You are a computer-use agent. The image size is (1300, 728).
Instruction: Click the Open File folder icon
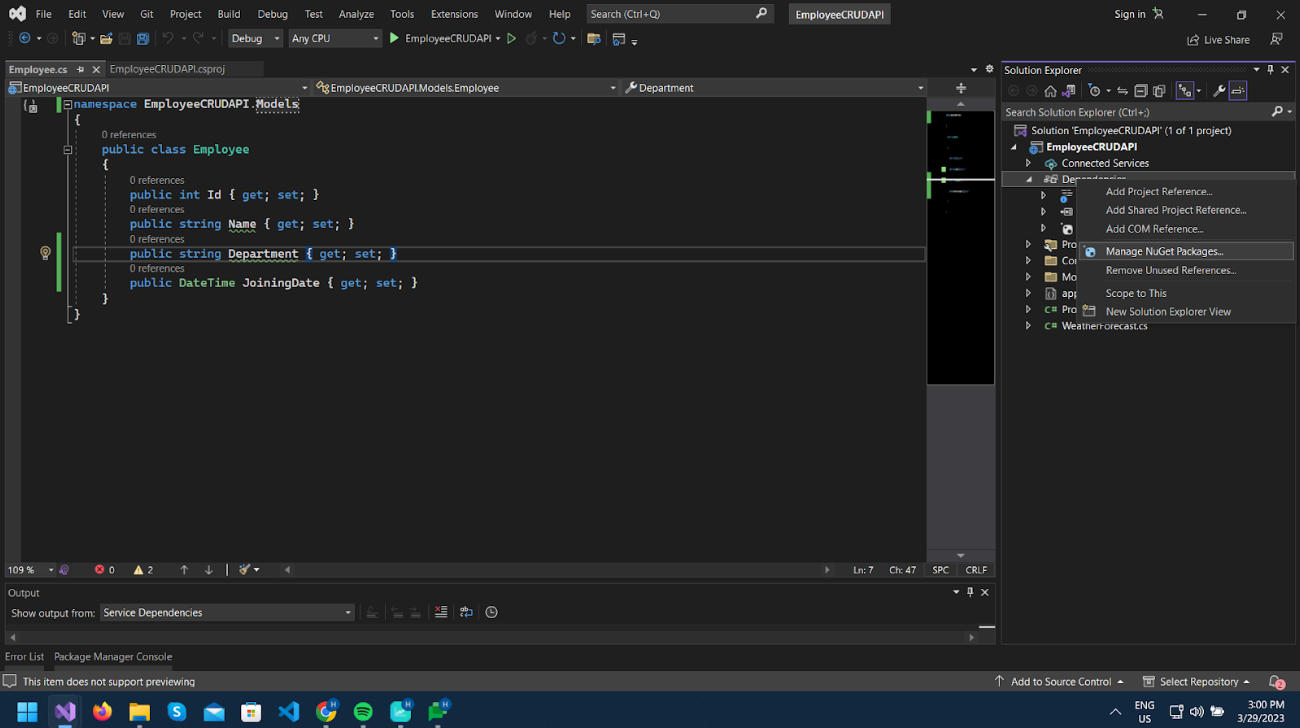tap(106, 39)
